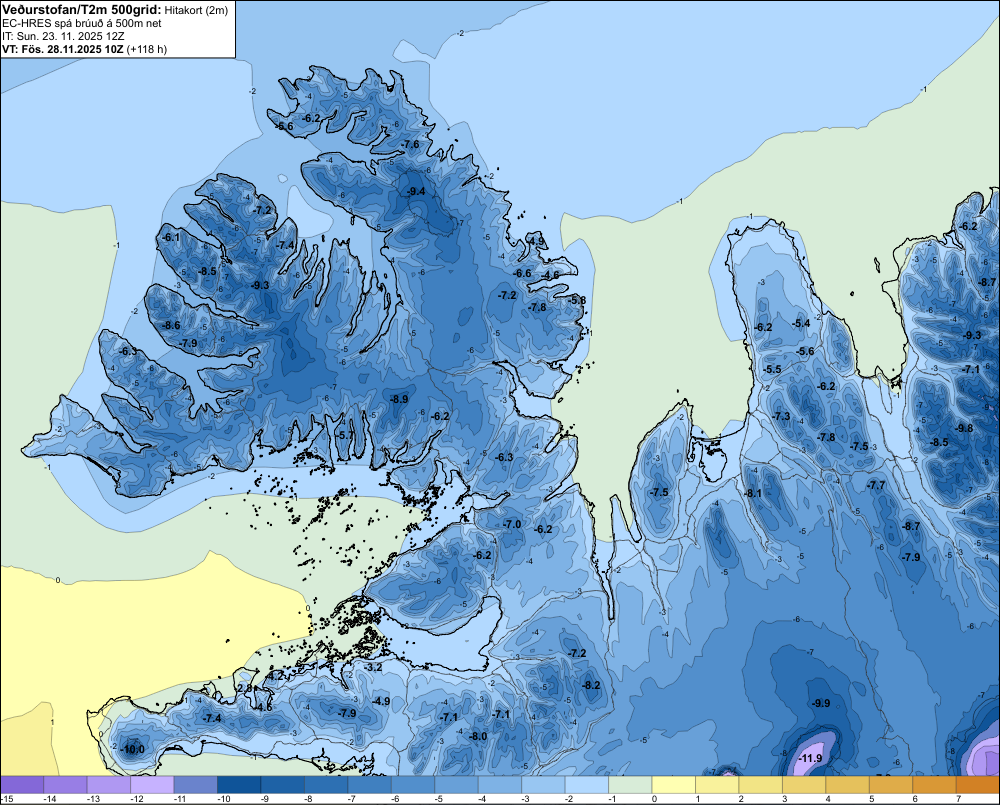This screenshot has height=805, width=1000.
Task: Click the -3.2 temperature label
Action: (x=374, y=667)
